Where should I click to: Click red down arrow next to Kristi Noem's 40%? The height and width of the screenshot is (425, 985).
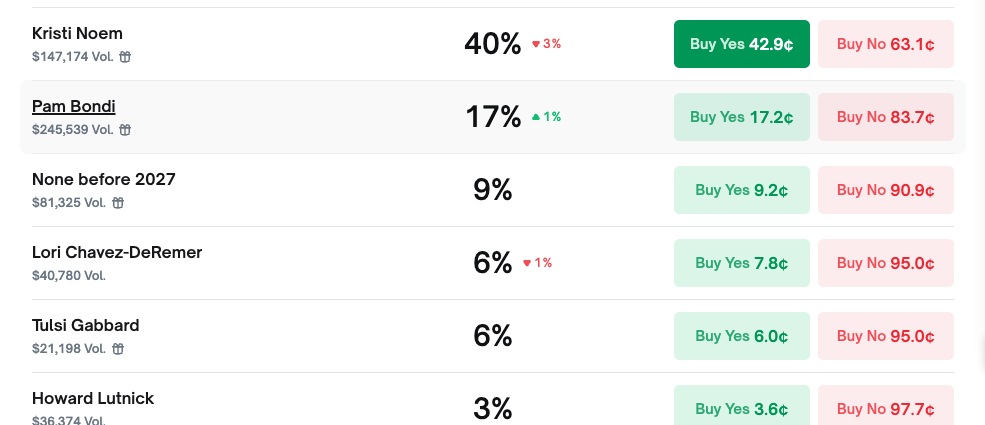click(x=536, y=44)
